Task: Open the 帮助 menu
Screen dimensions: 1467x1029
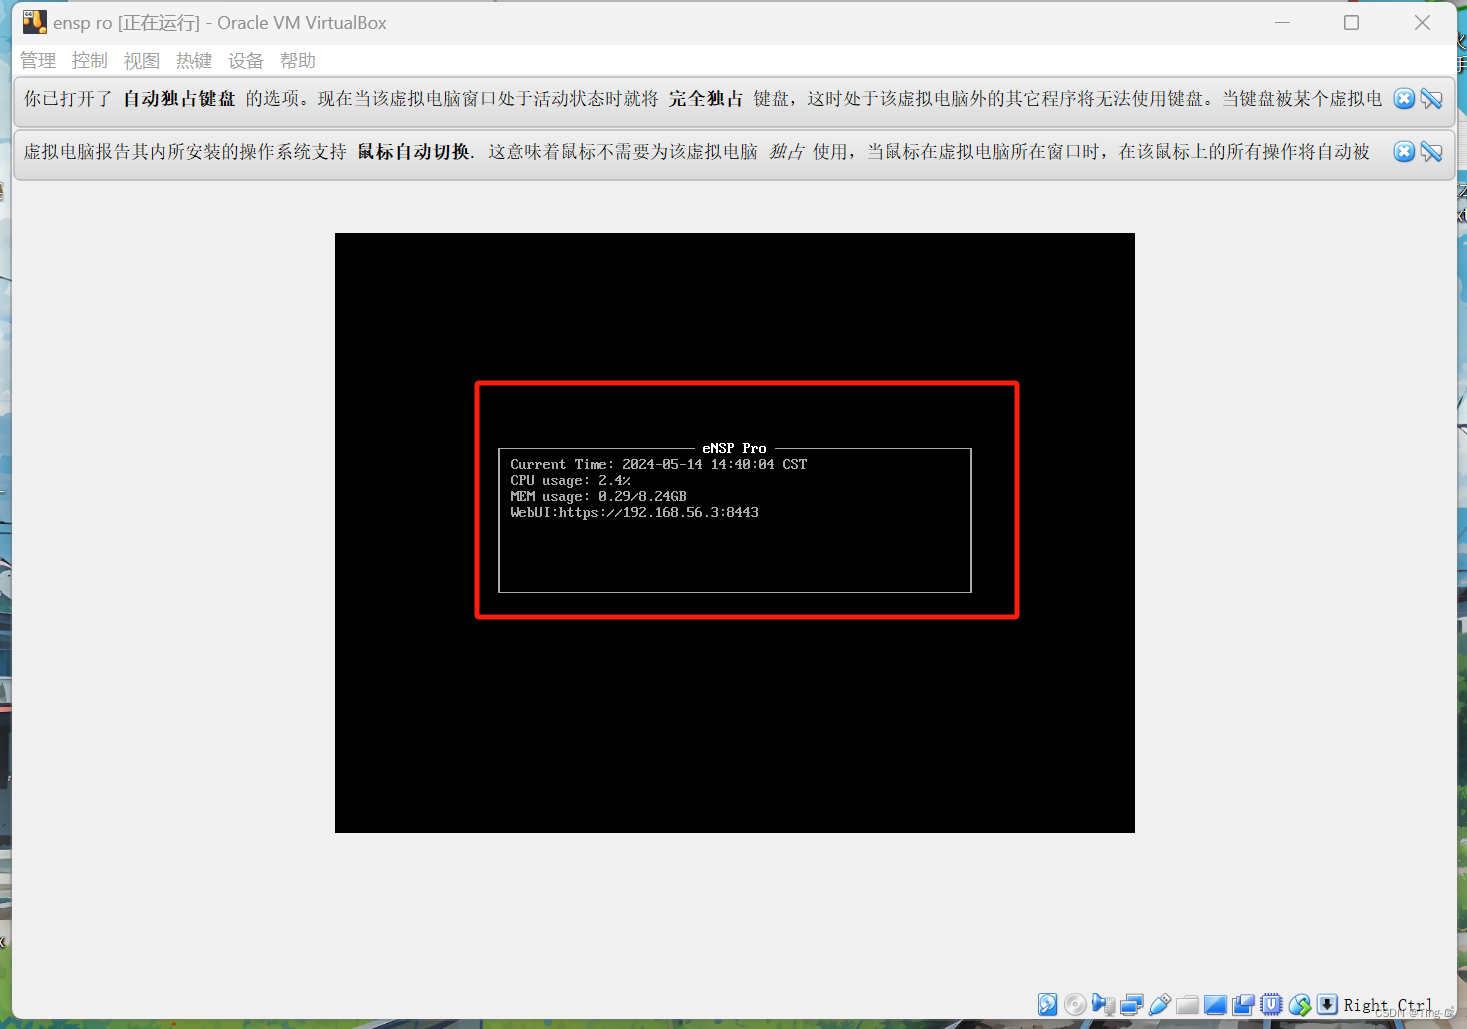Action: coord(298,61)
